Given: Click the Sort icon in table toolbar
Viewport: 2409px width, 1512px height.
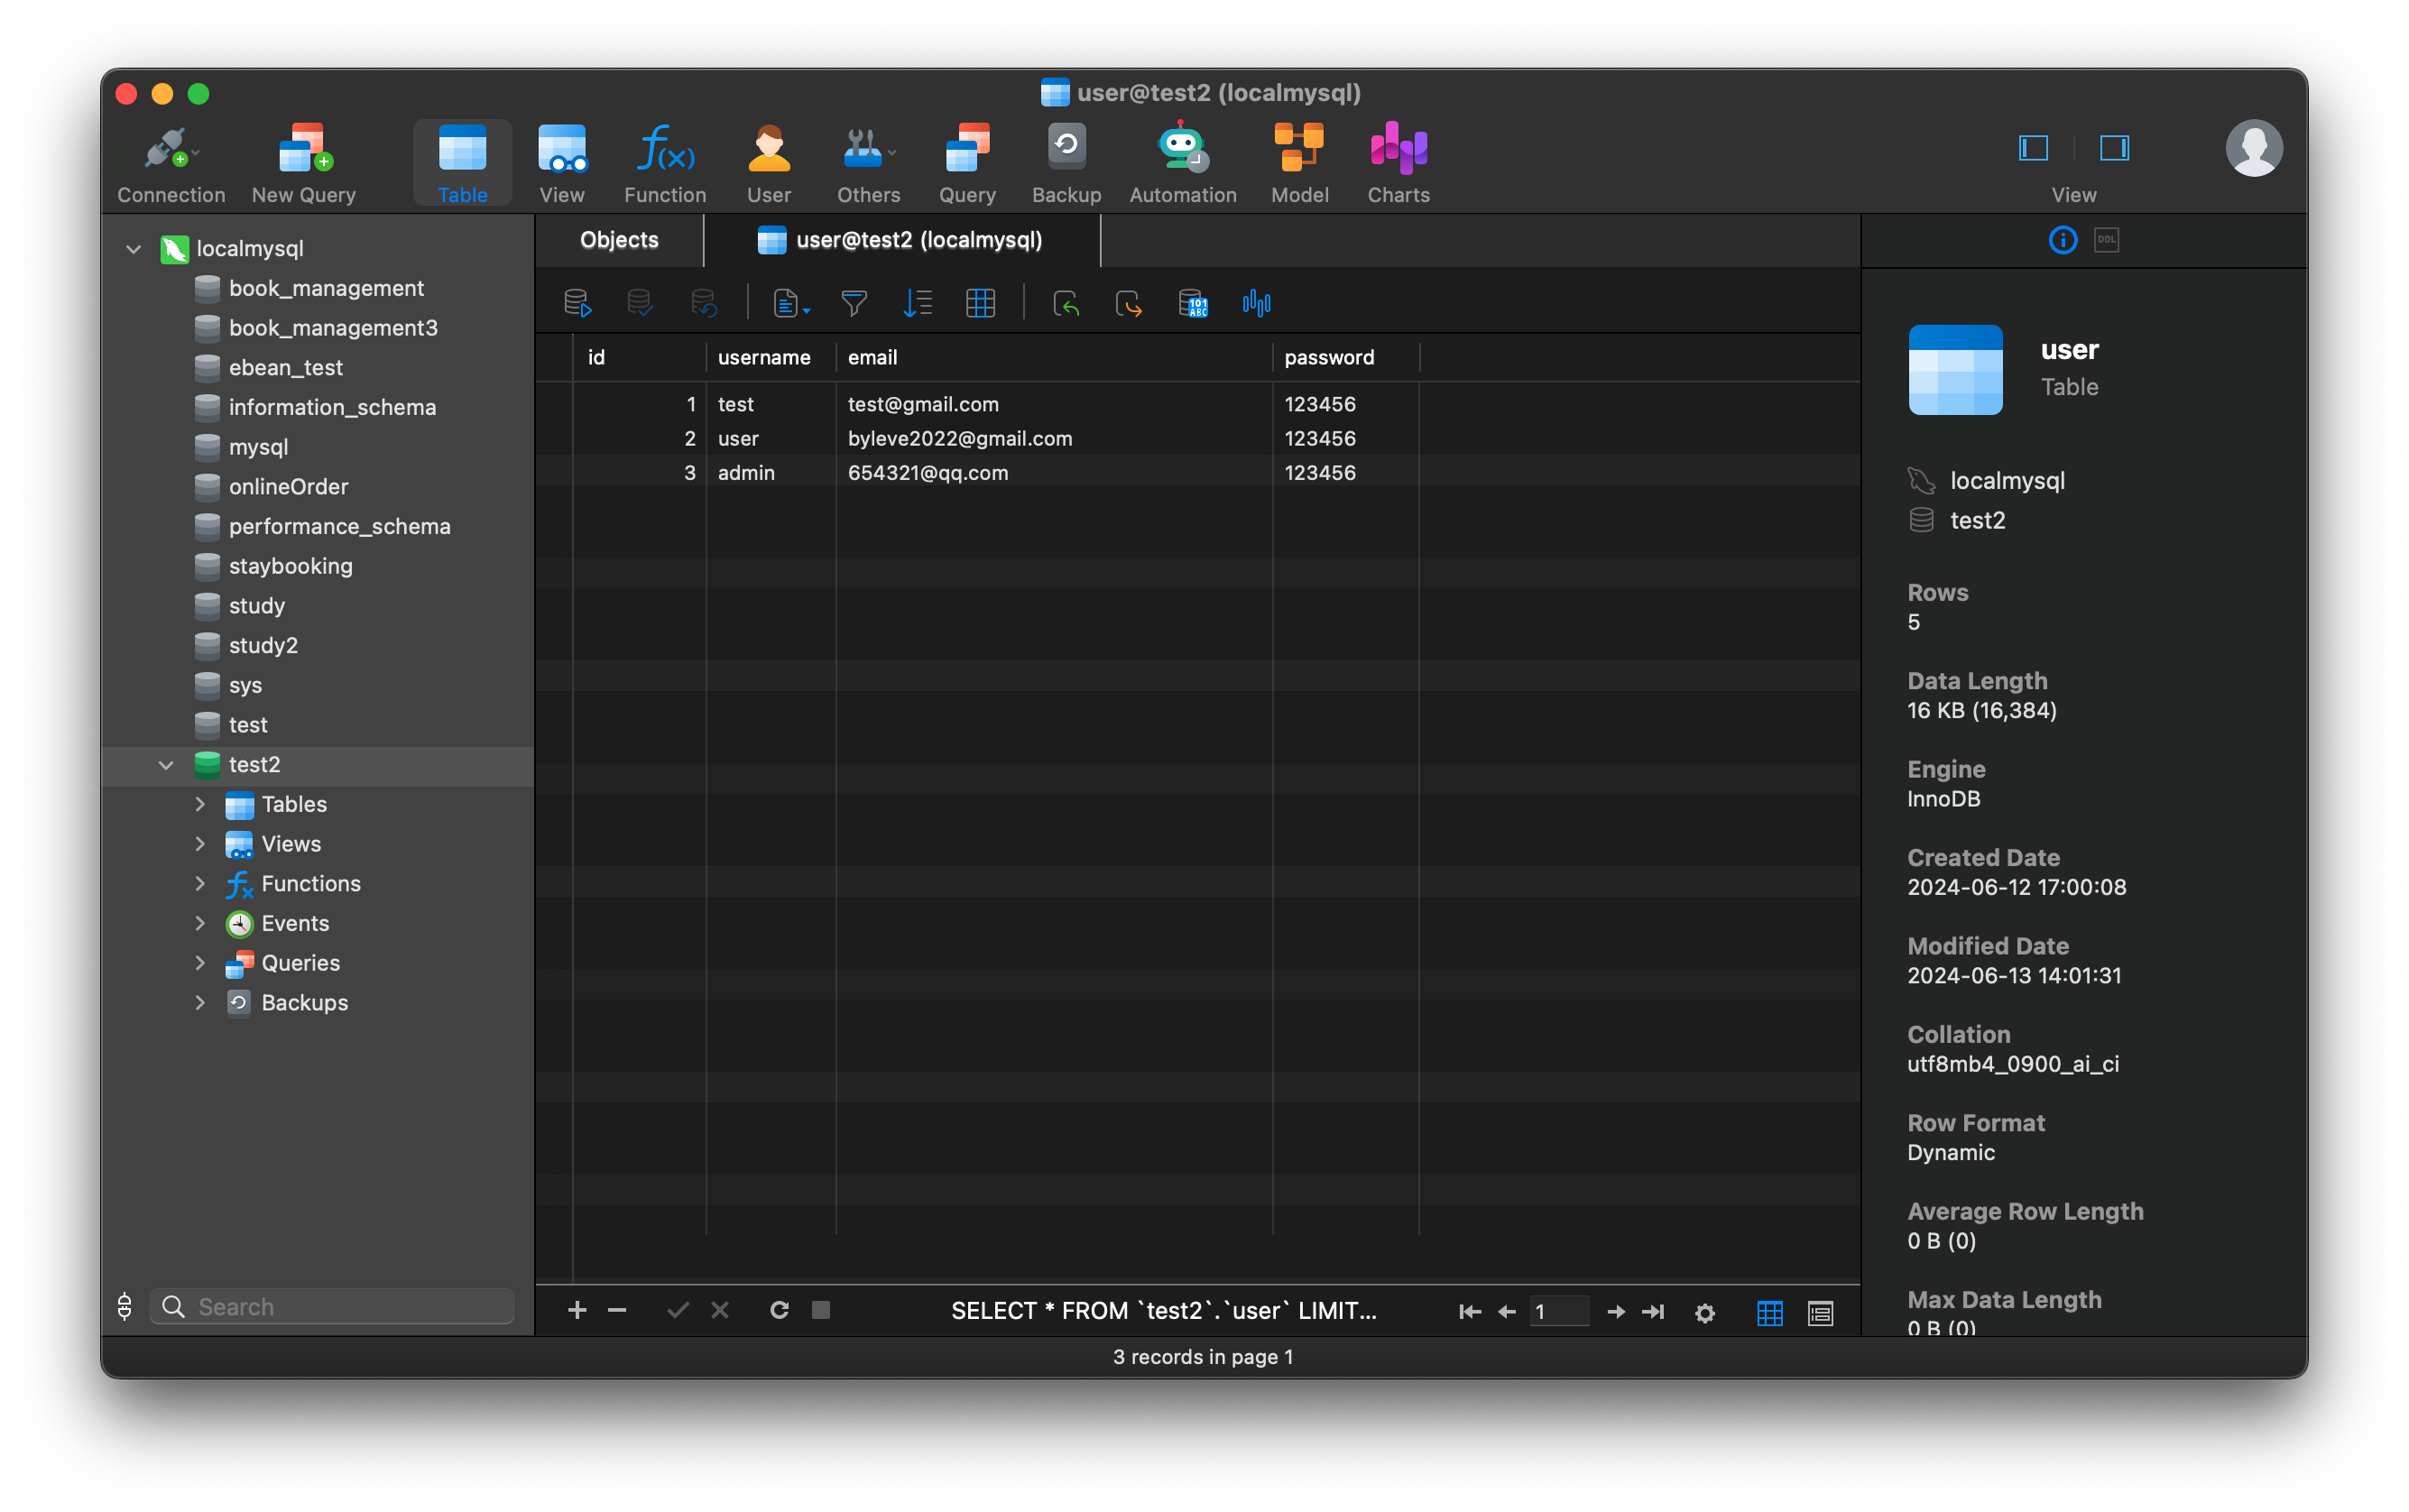Looking at the screenshot, I should click(x=916, y=305).
